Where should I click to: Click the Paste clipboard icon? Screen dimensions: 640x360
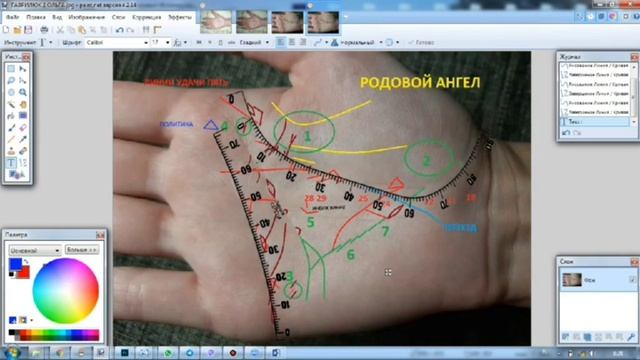82,30
